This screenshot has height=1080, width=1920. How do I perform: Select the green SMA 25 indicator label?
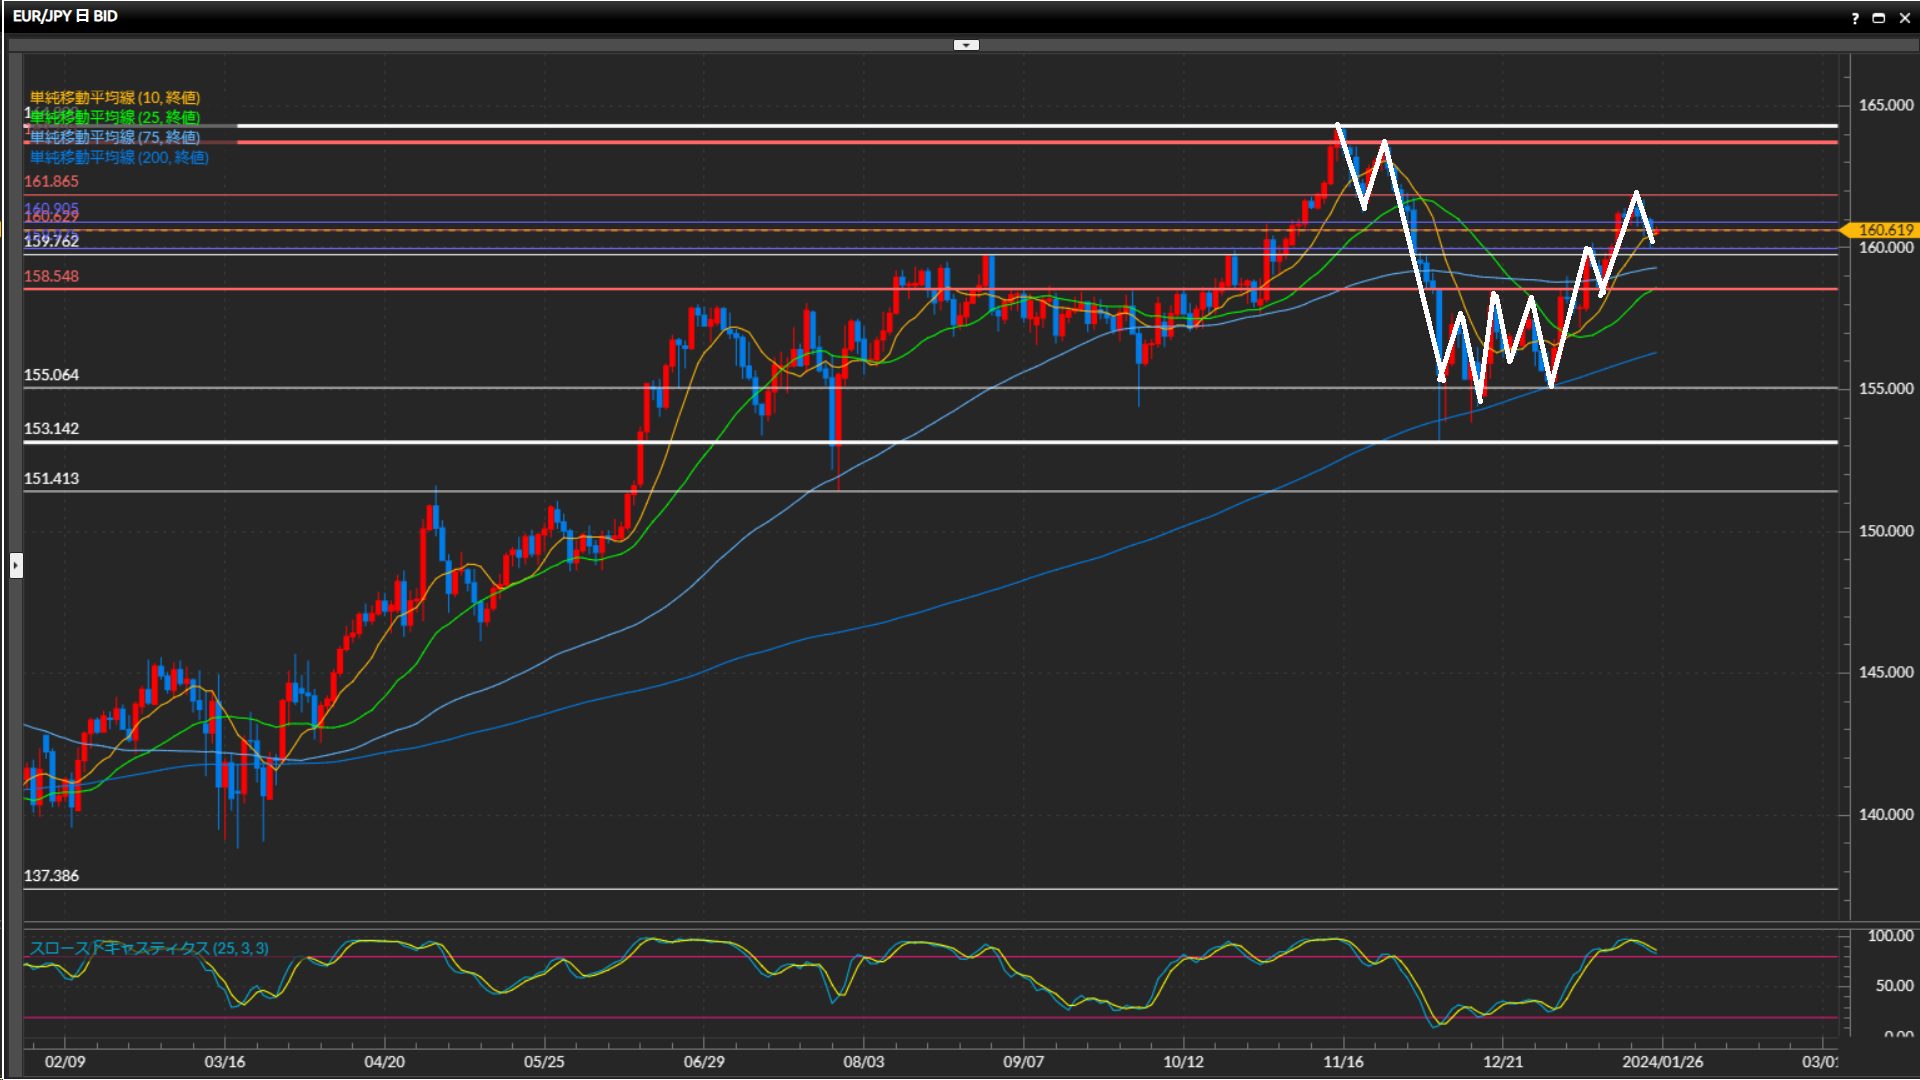coord(115,117)
